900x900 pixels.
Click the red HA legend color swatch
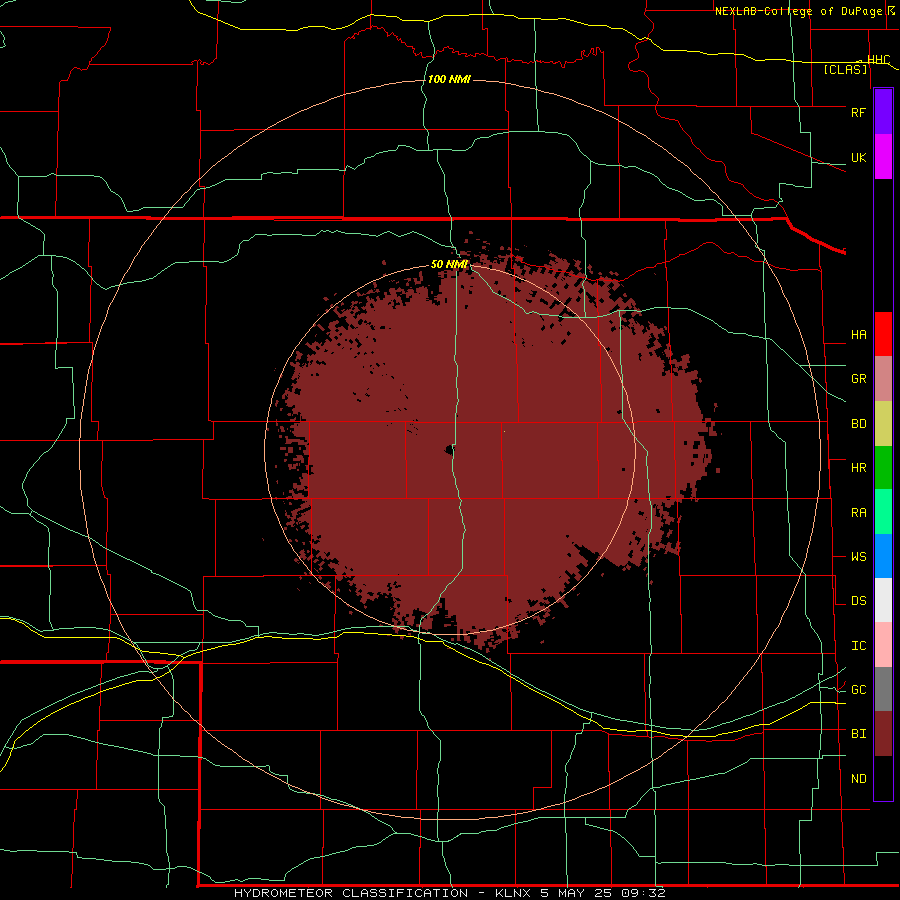tap(883, 334)
